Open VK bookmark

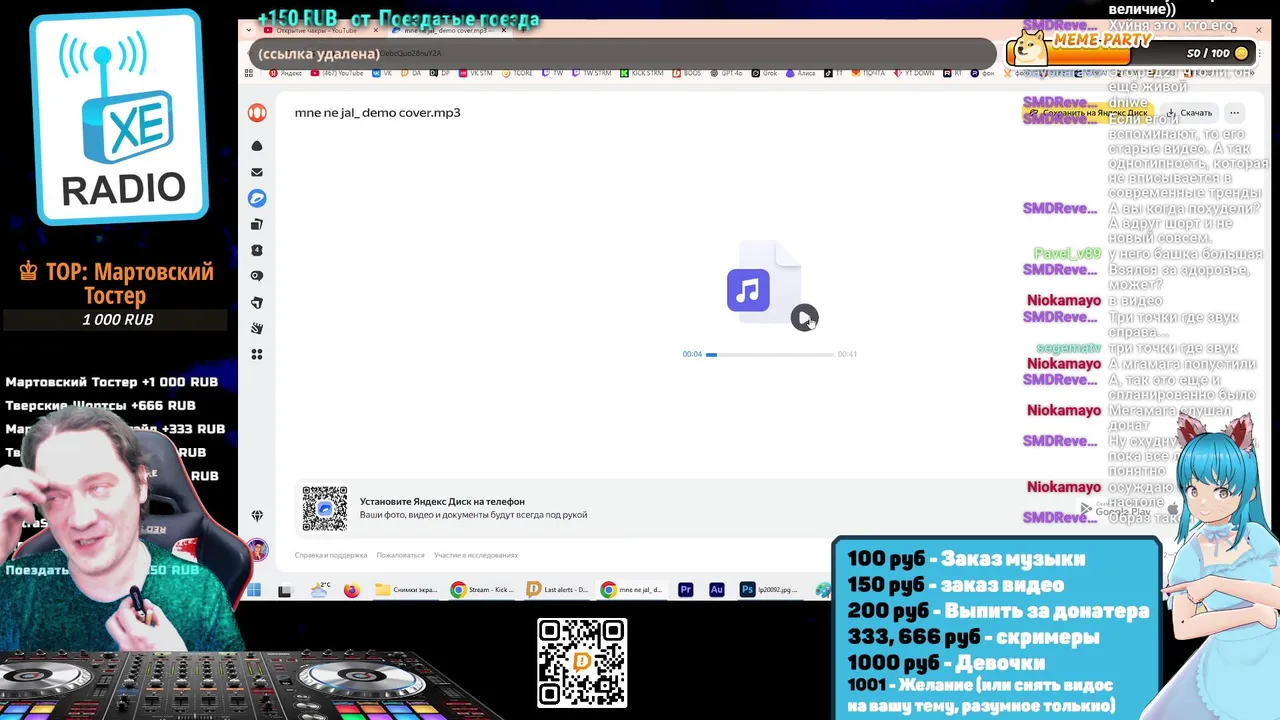382,73
